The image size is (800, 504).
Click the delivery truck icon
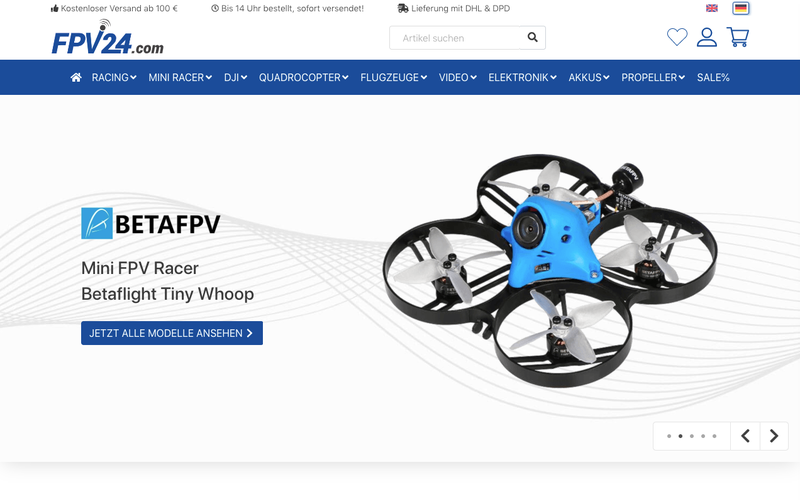click(x=403, y=8)
